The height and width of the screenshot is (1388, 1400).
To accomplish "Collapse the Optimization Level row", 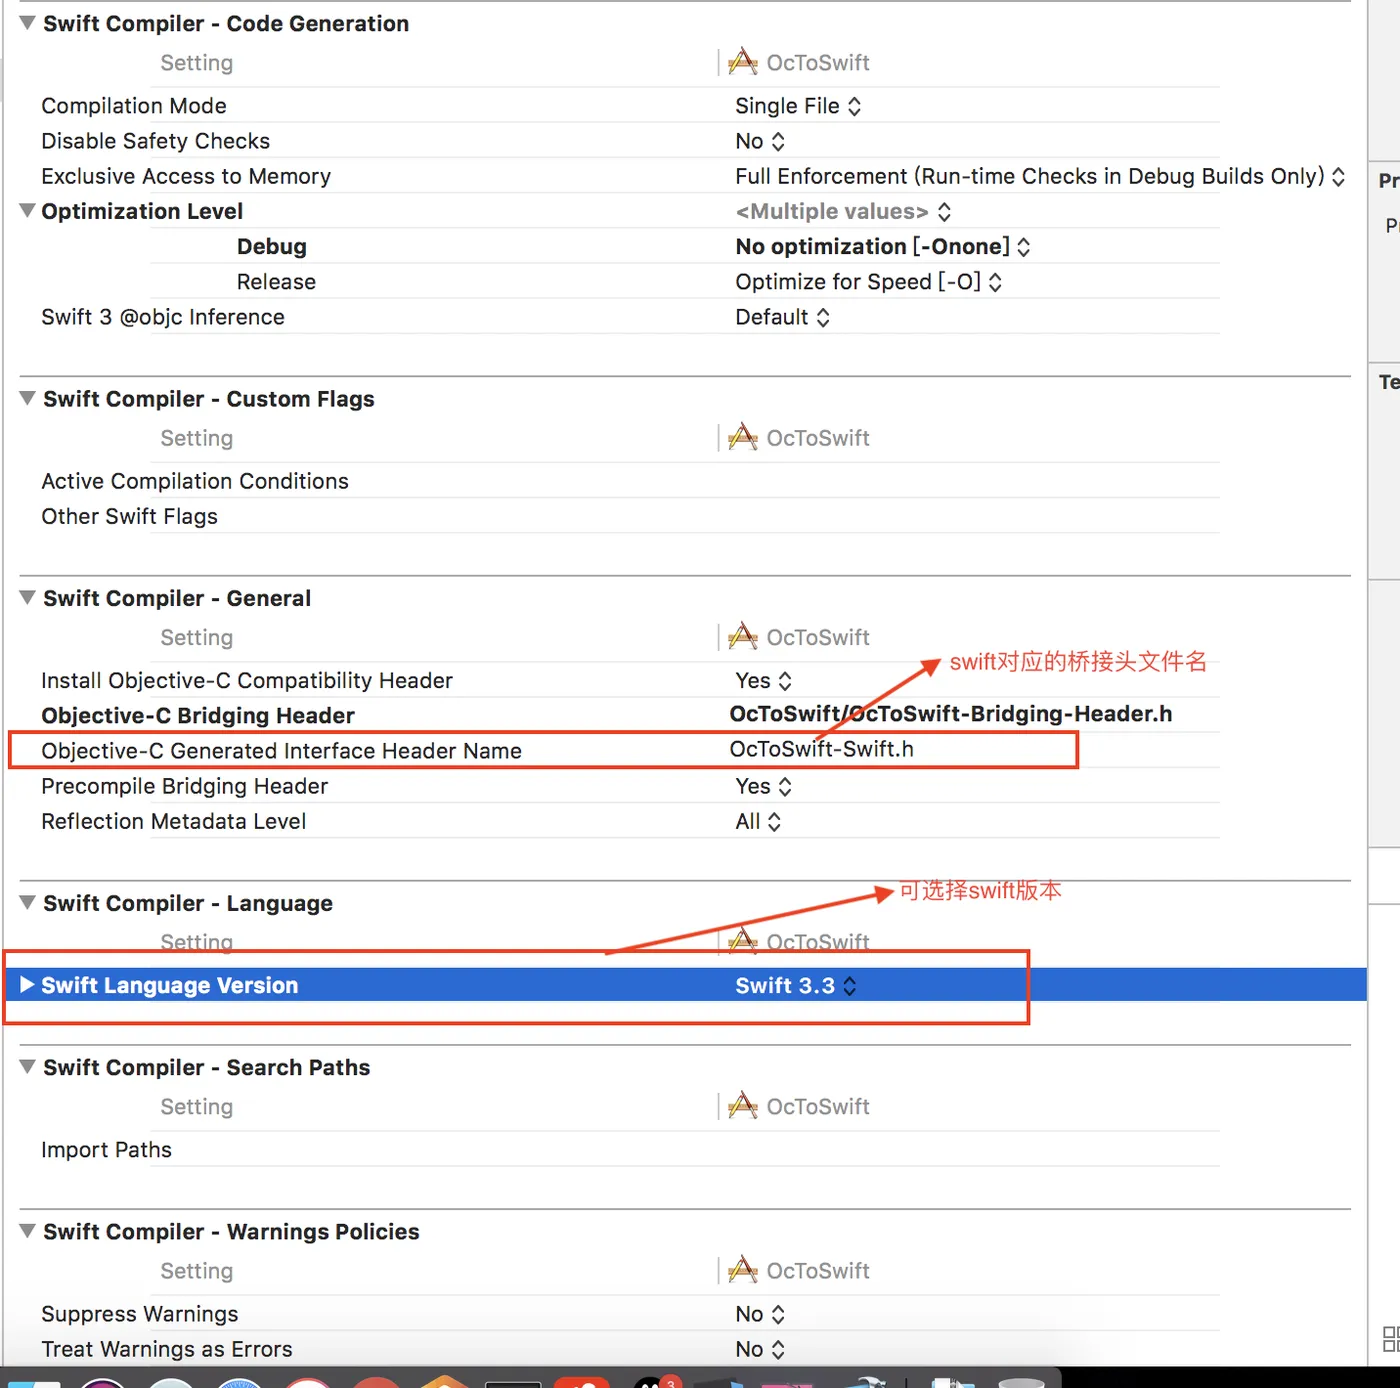I will [28, 210].
